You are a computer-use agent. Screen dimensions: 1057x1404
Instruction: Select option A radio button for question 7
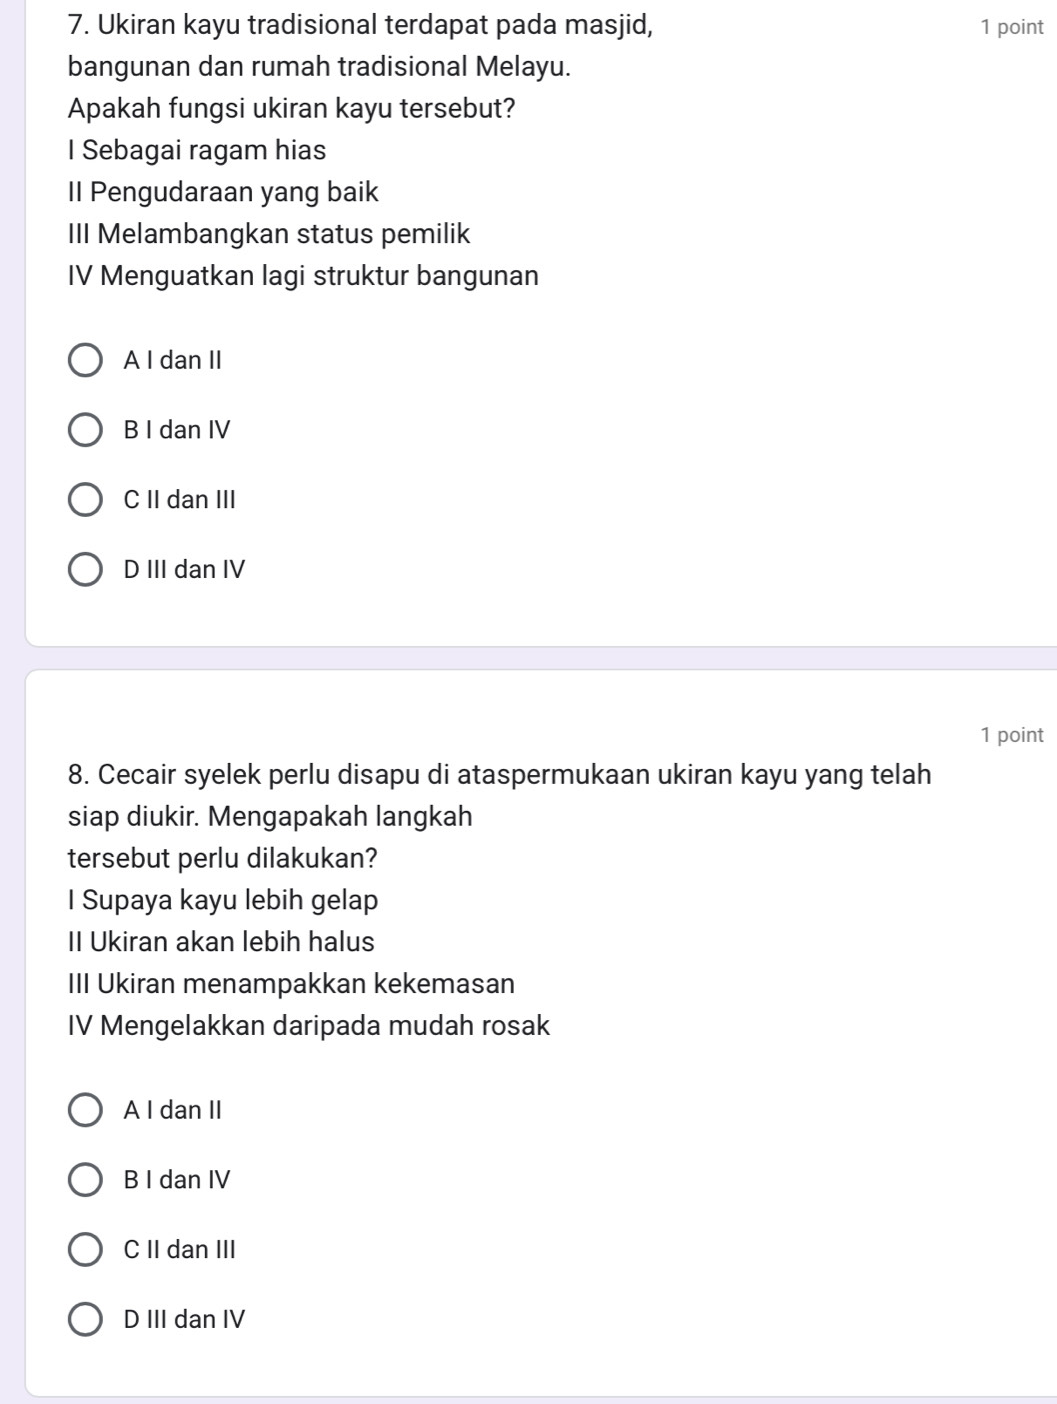pyautogui.click(x=85, y=361)
